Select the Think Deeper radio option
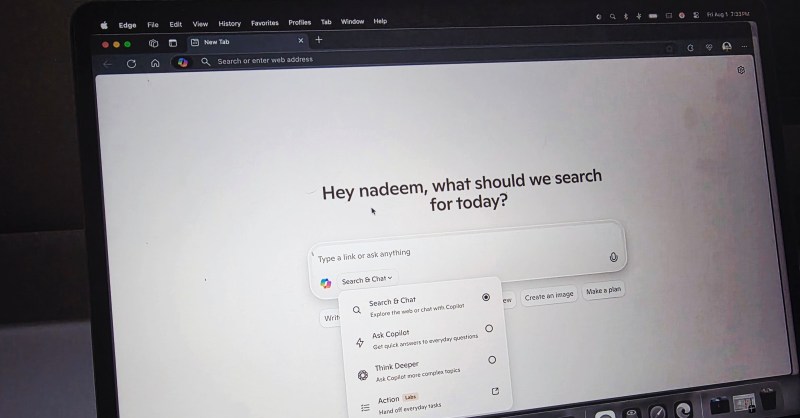Viewport: 800px width, 418px height. pyautogui.click(x=492, y=360)
